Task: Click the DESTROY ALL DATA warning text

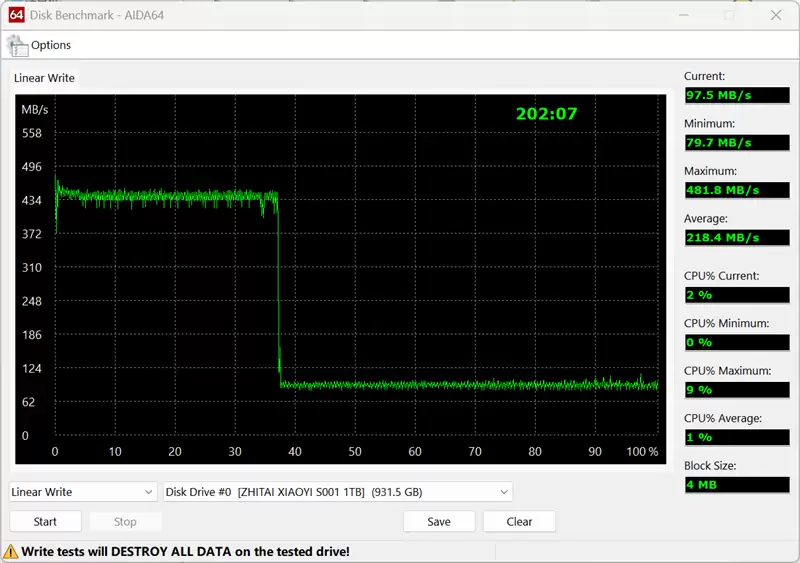Action: pos(186,552)
